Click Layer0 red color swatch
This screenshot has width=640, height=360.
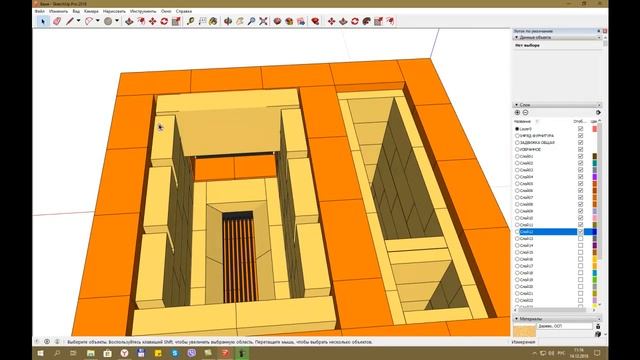point(594,129)
